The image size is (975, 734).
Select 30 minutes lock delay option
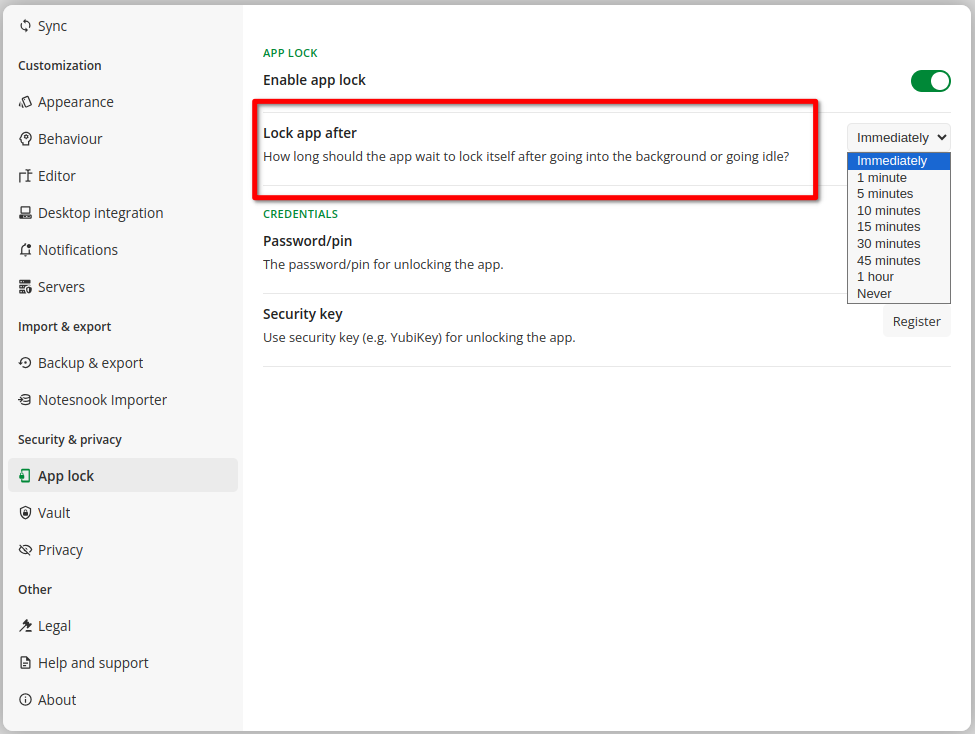pos(888,244)
